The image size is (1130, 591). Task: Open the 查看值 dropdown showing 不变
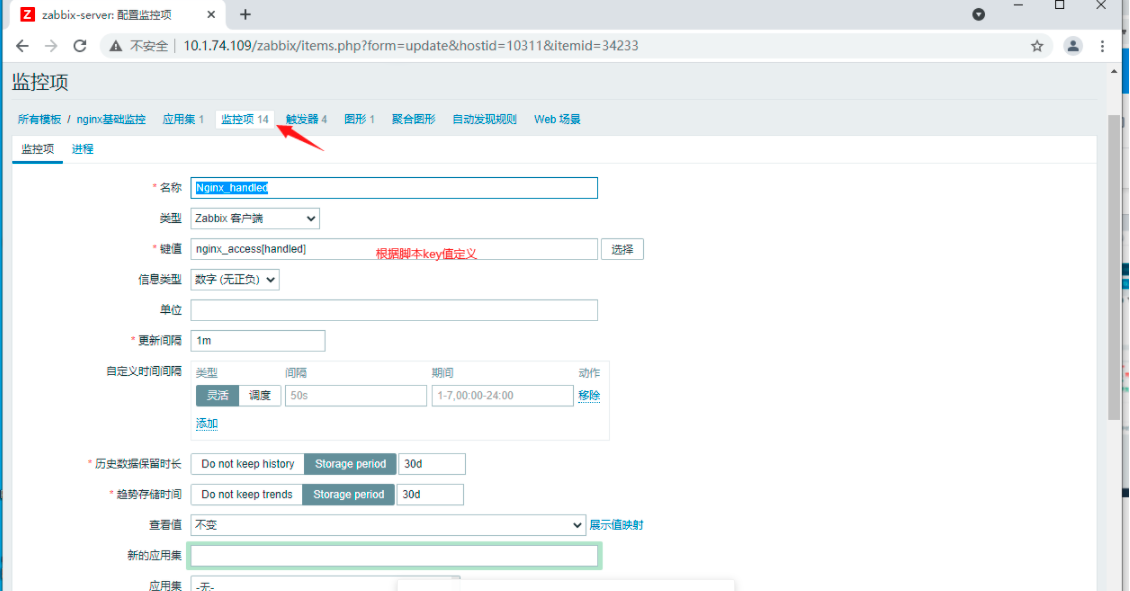[388, 525]
